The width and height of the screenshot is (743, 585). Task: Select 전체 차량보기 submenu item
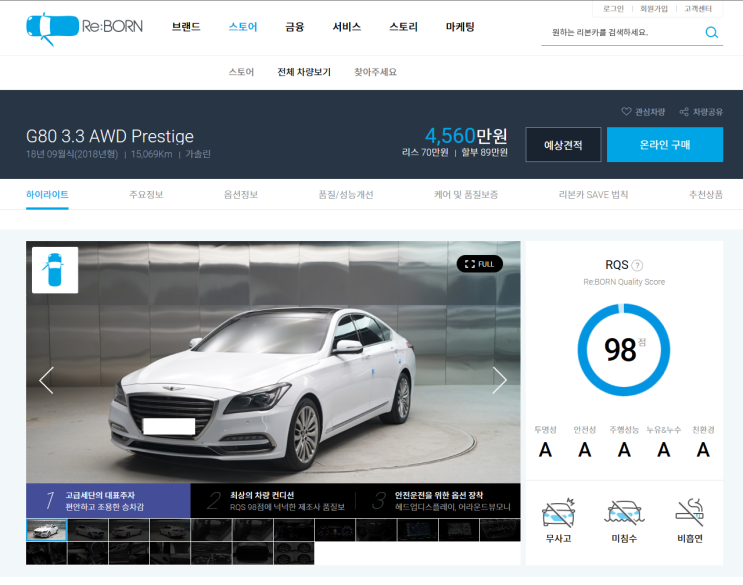click(x=304, y=72)
